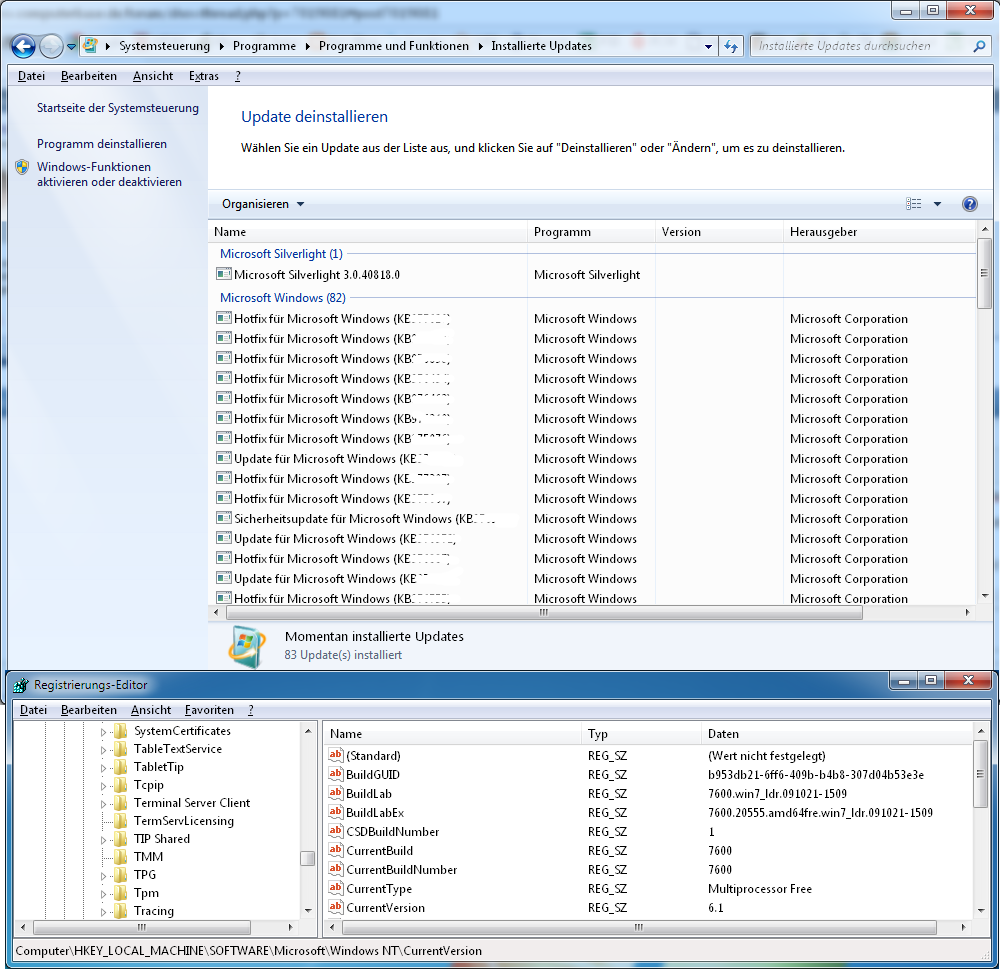The width and height of the screenshot is (1000, 970).
Task: Expand the Terminal Server Client key
Action: pyautogui.click(x=103, y=804)
